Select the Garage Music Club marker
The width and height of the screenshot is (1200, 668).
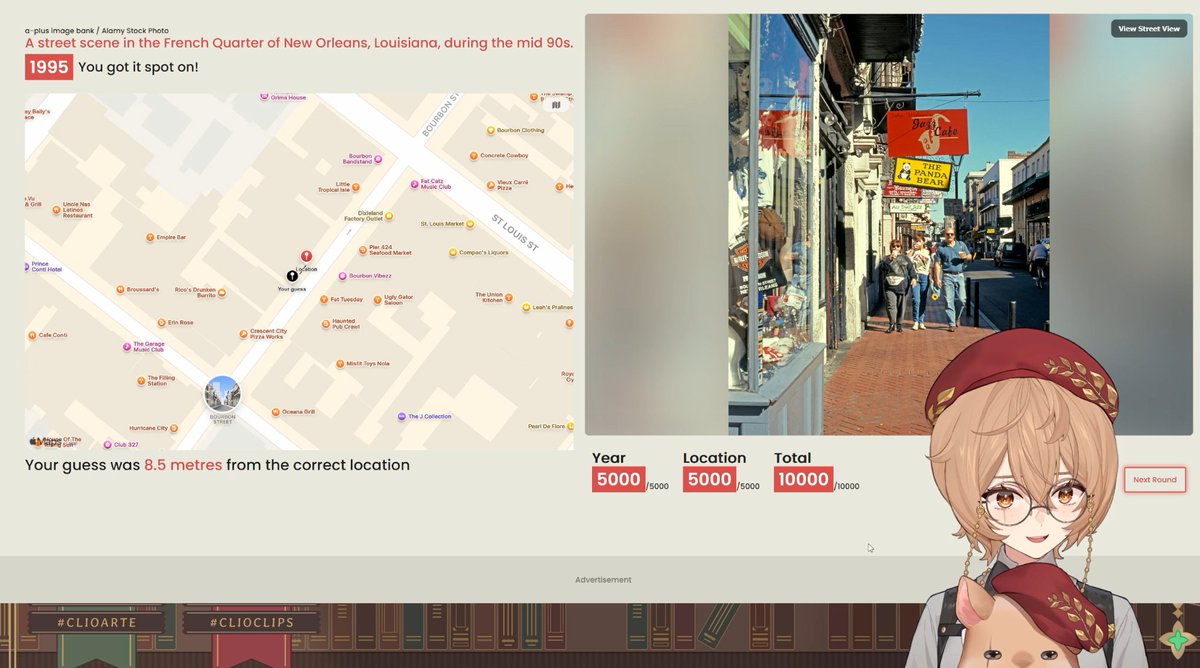coord(126,346)
